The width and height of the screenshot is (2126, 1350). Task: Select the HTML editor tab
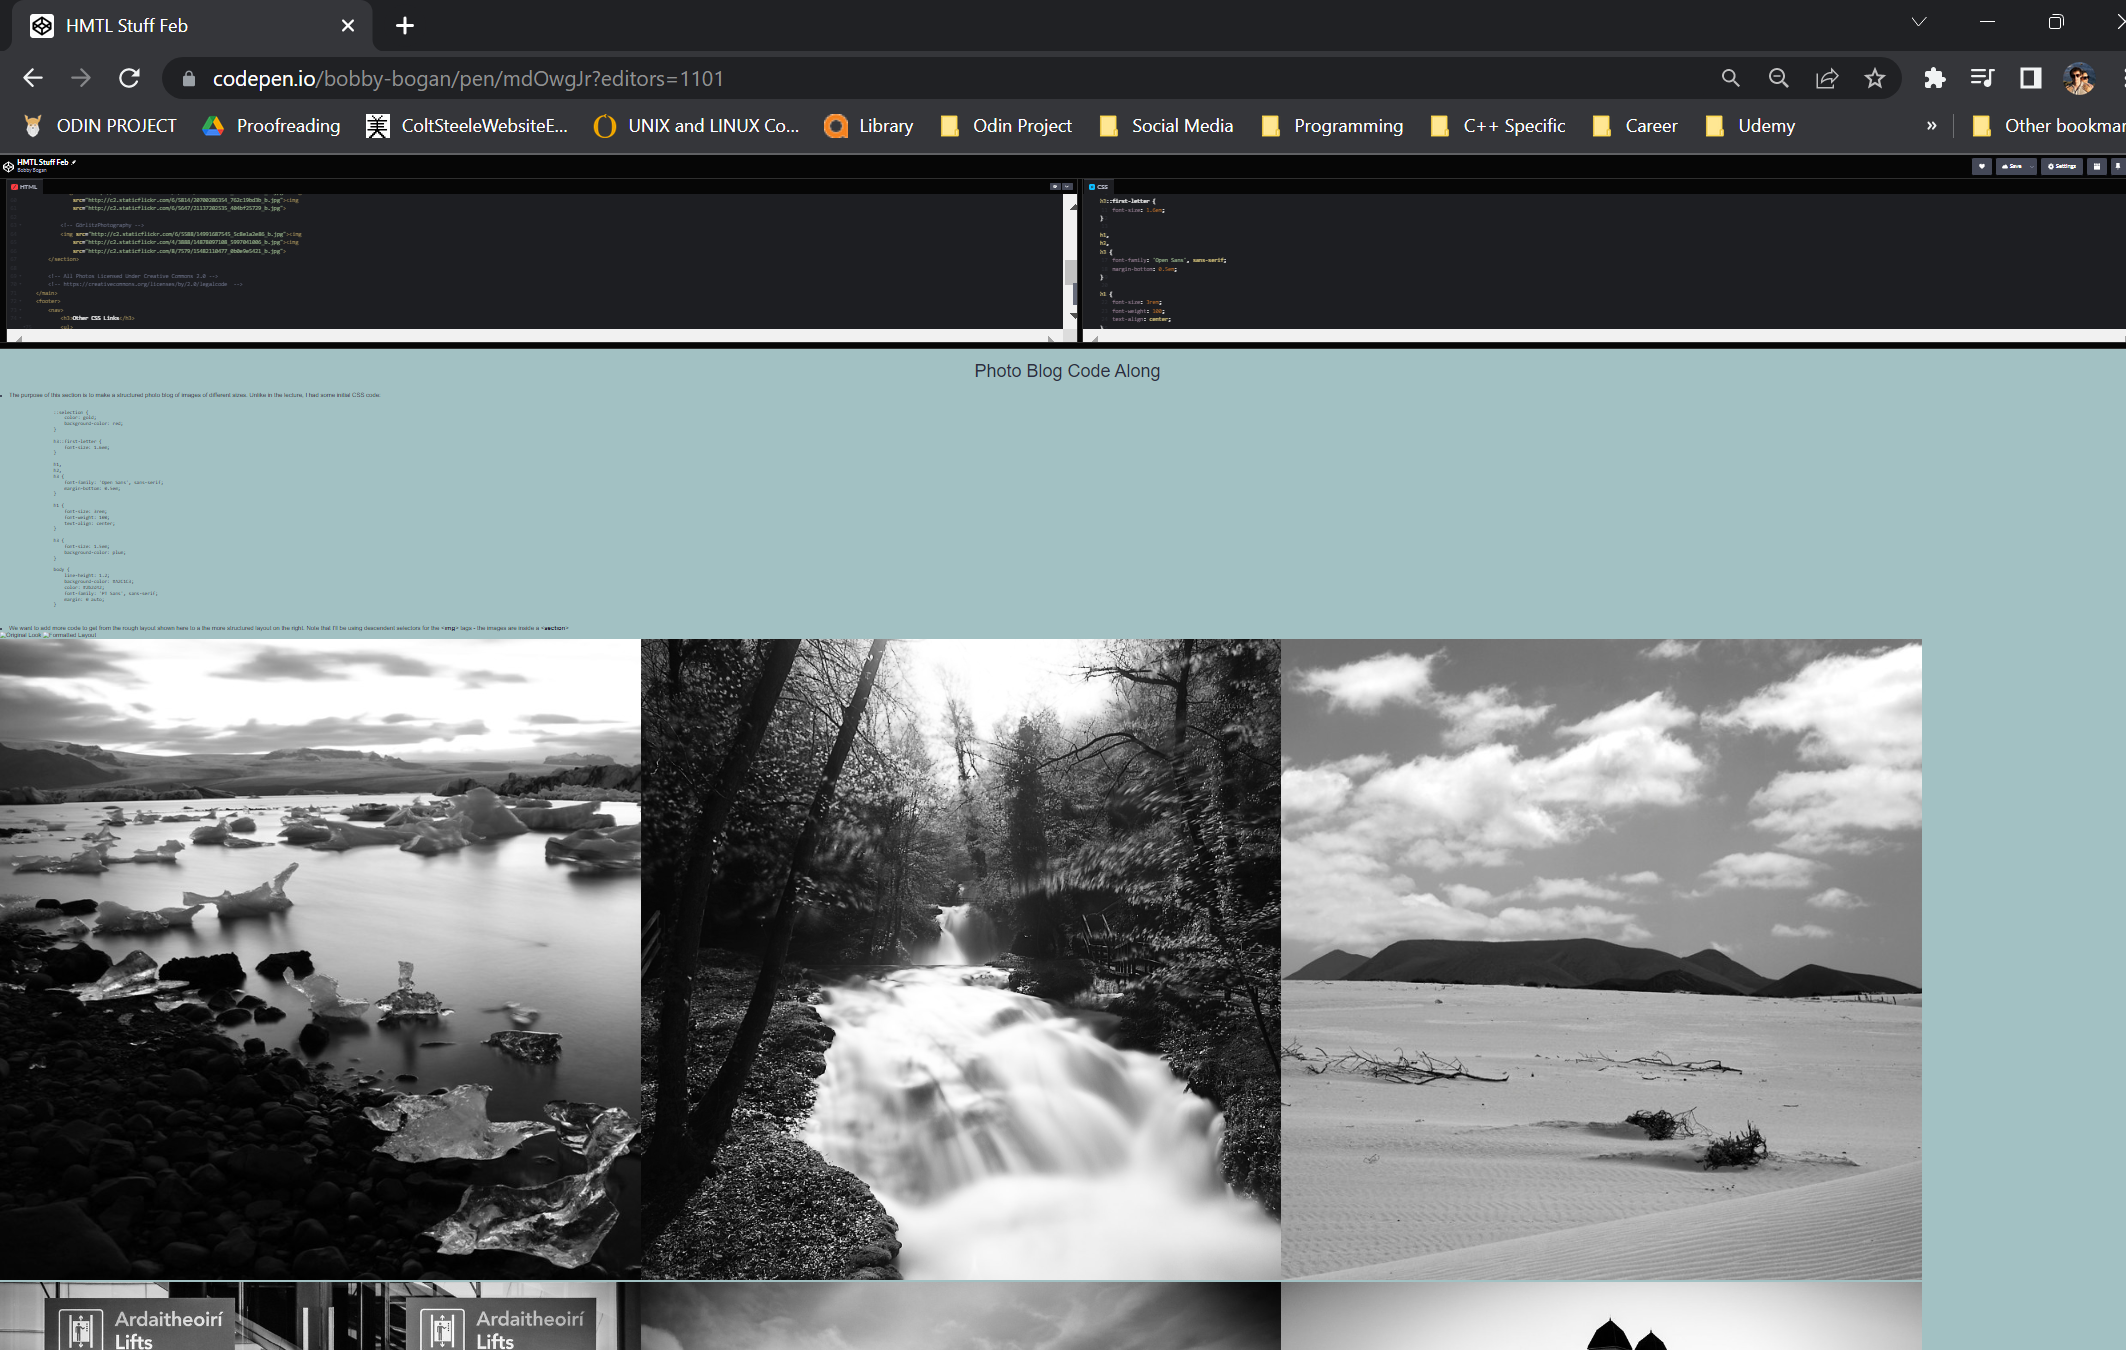pyautogui.click(x=25, y=187)
